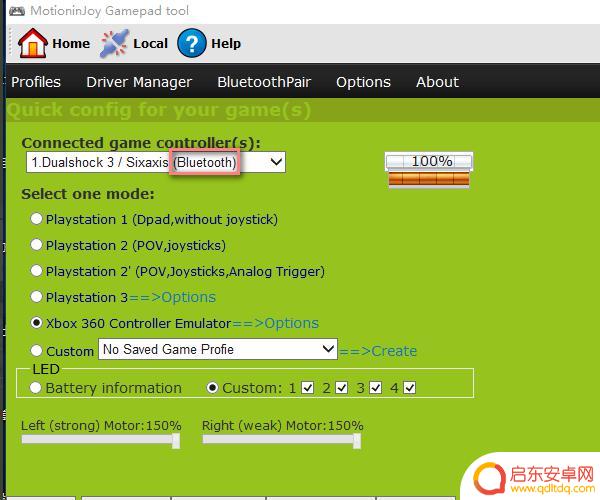Choose Battery information for LED
This screenshot has width=600, height=500.
click(36, 388)
